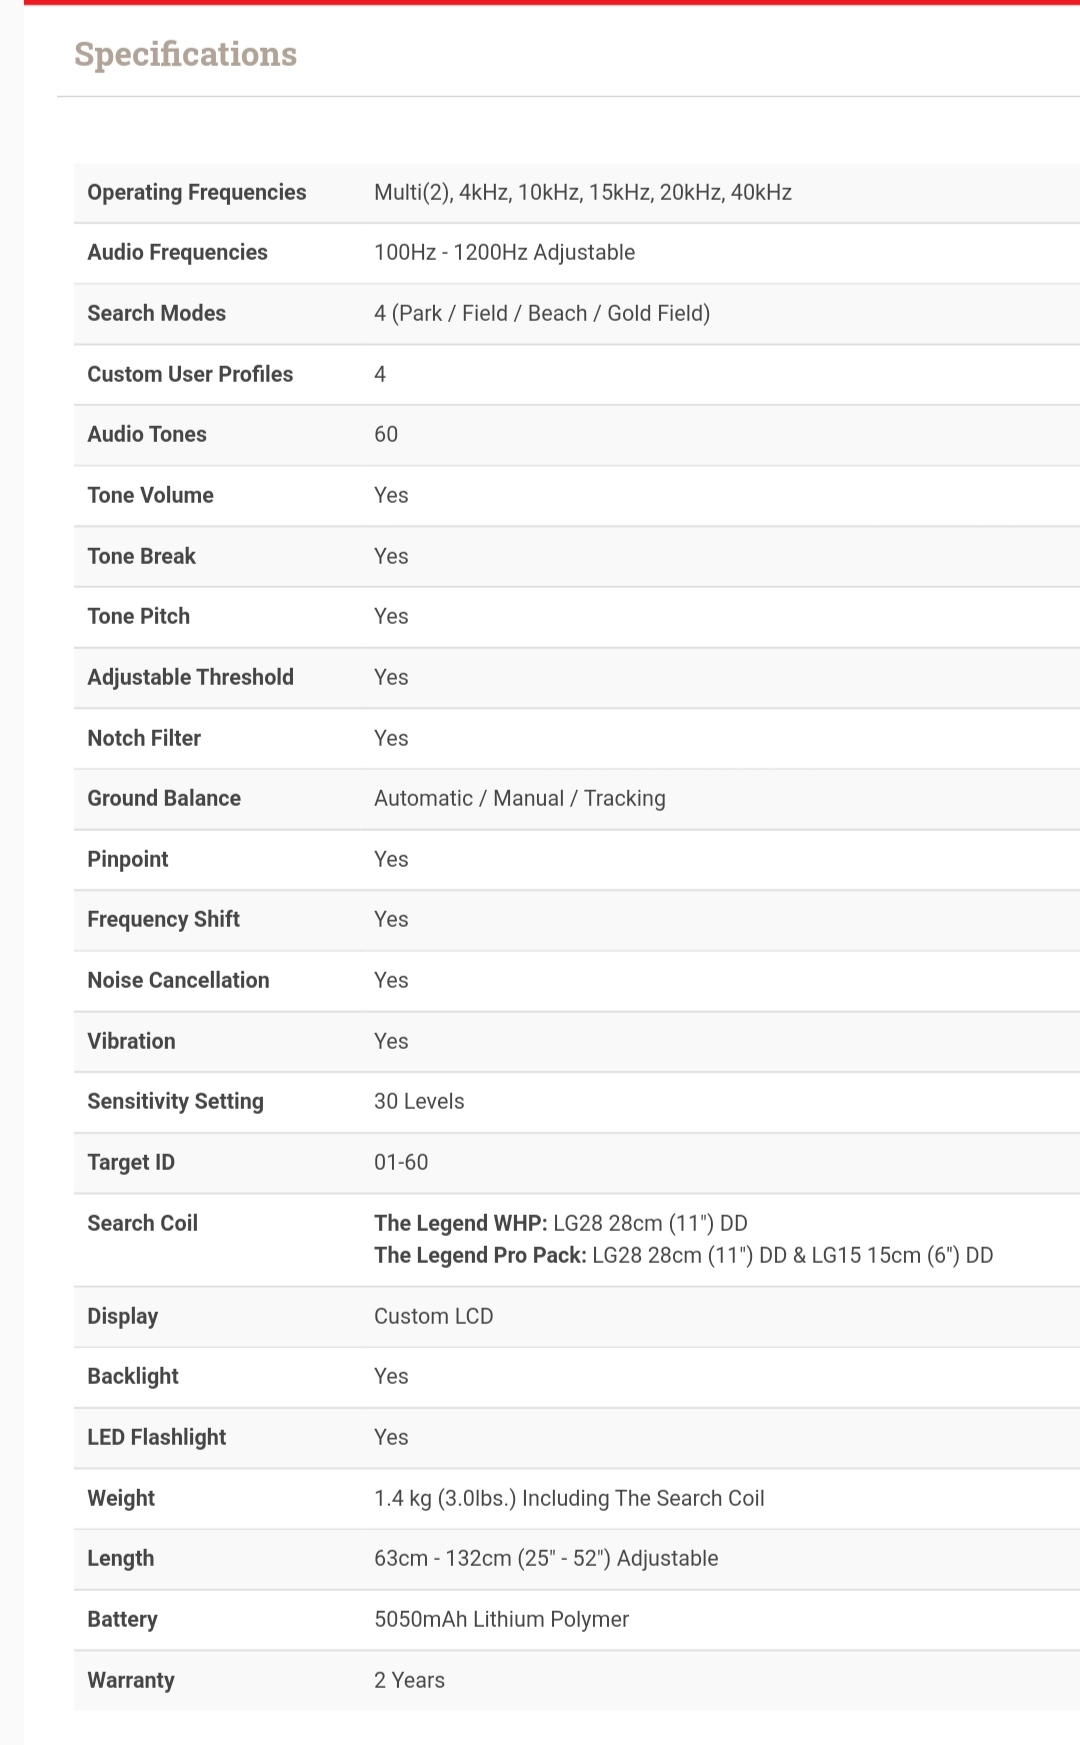Click The Legend WHP bold text
Image resolution: width=1080 pixels, height=1745 pixels.
point(460,1223)
